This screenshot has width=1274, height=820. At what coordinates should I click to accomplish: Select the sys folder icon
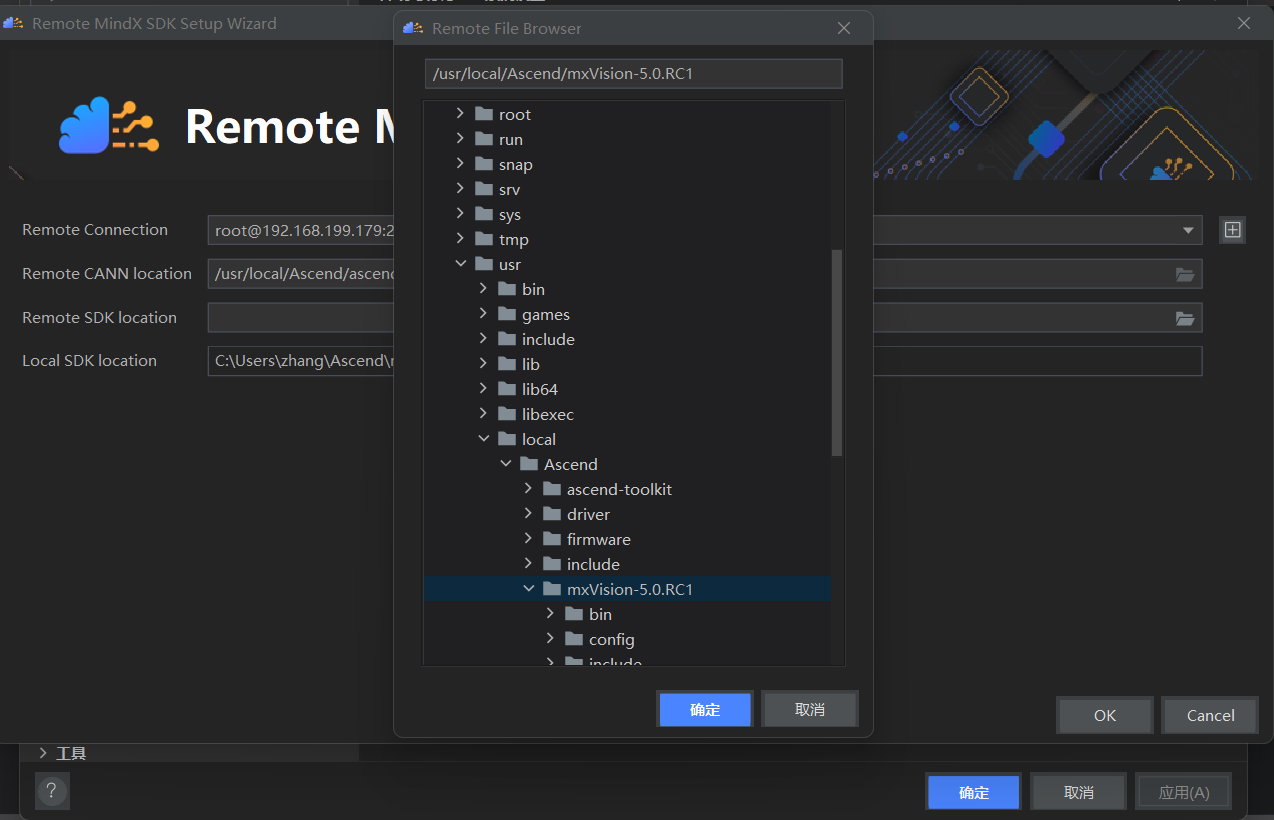pos(484,214)
